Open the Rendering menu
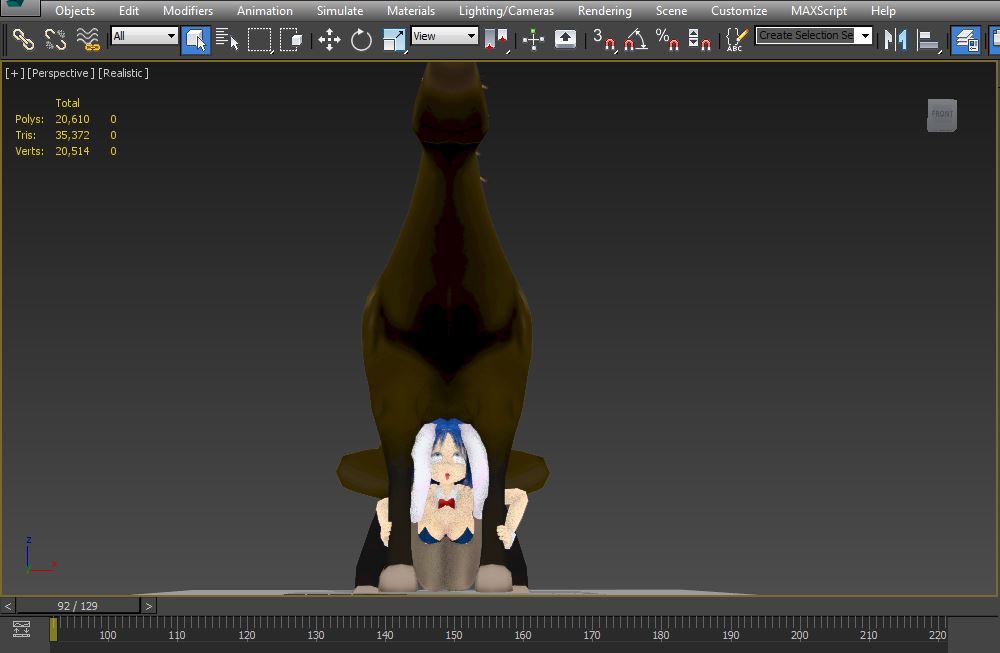Screen dimensions: 1000x653 tap(604, 11)
